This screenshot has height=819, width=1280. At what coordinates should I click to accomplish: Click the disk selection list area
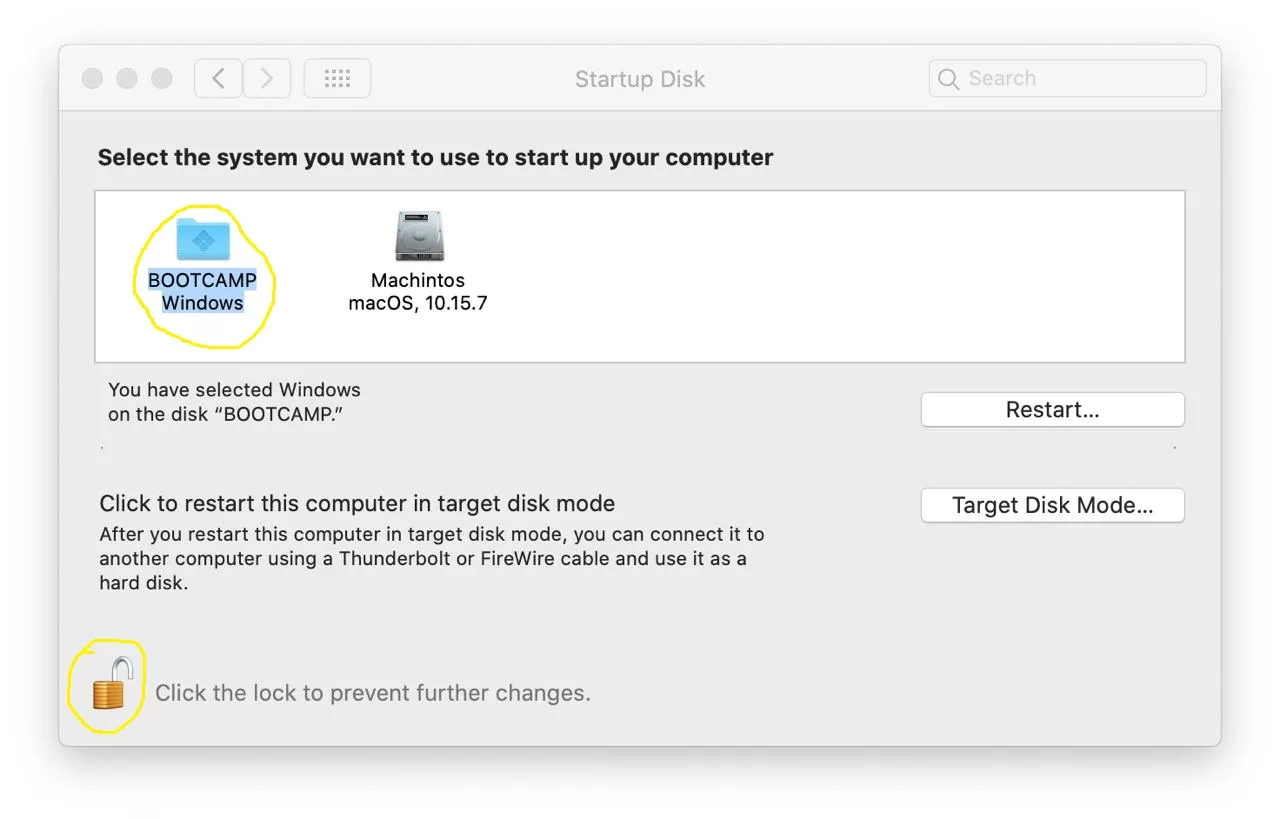[800, 275]
